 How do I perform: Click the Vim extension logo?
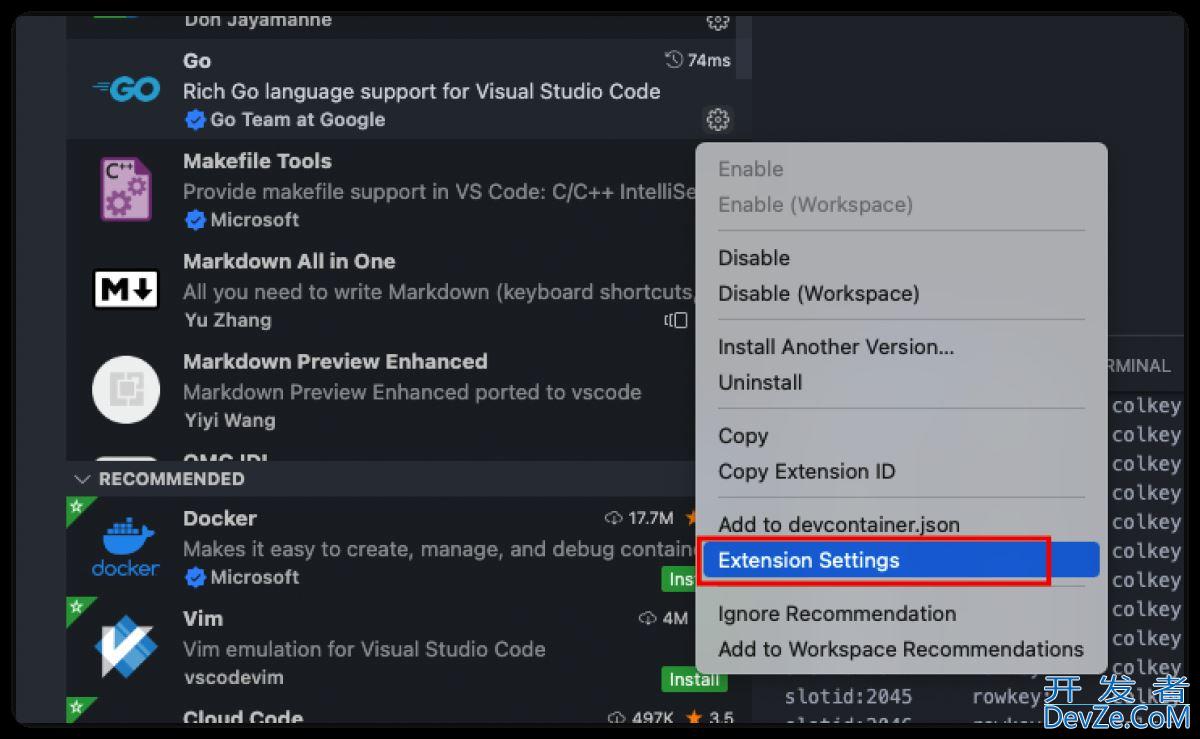pos(126,648)
